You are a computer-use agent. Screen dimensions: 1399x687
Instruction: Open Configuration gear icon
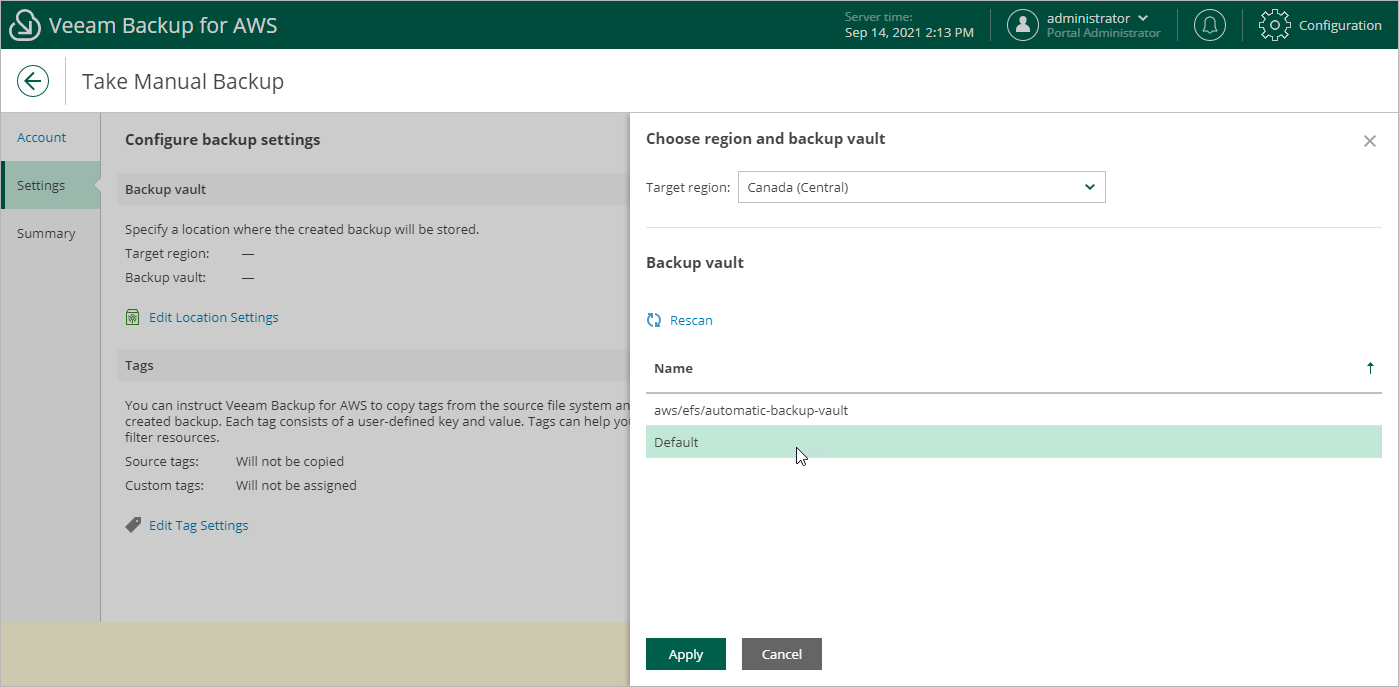(1275, 25)
